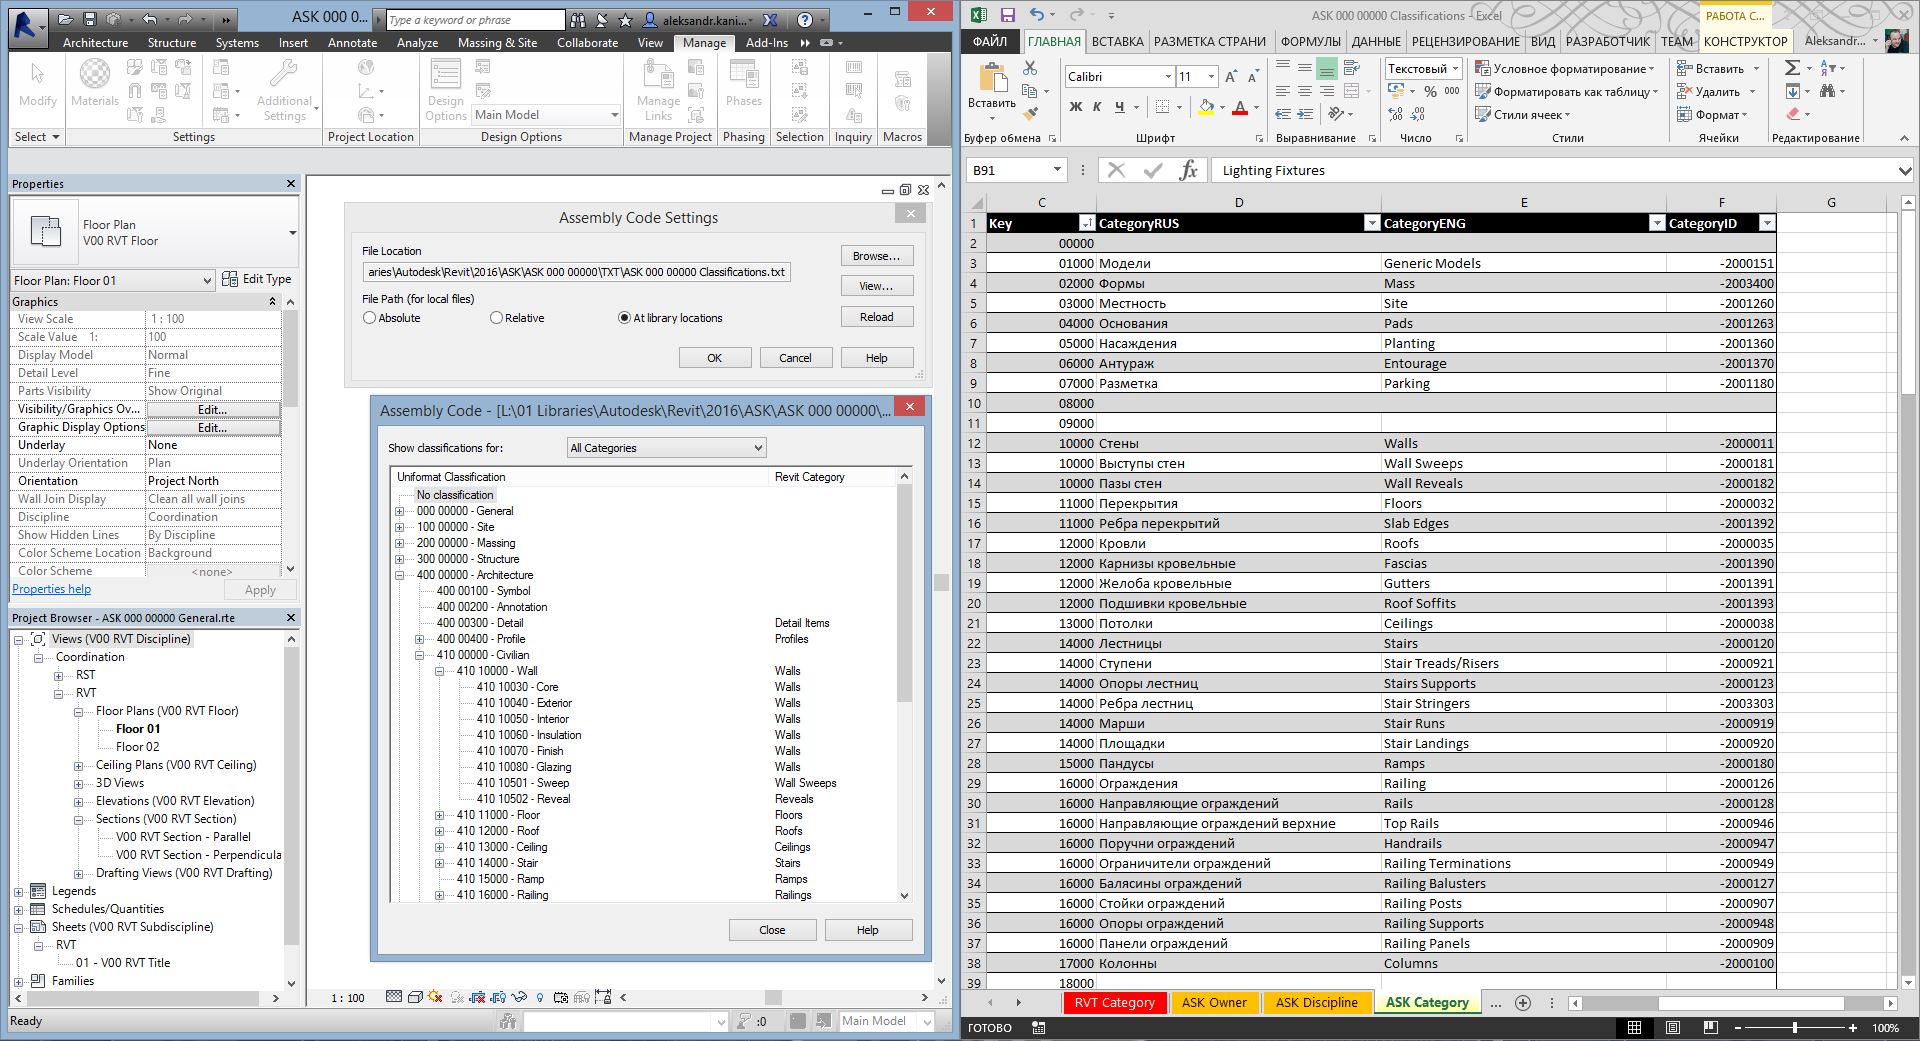Viewport: 1920px width, 1041px height.
Task: Toggle middle vertical alignment in Excel
Action: [1305, 68]
